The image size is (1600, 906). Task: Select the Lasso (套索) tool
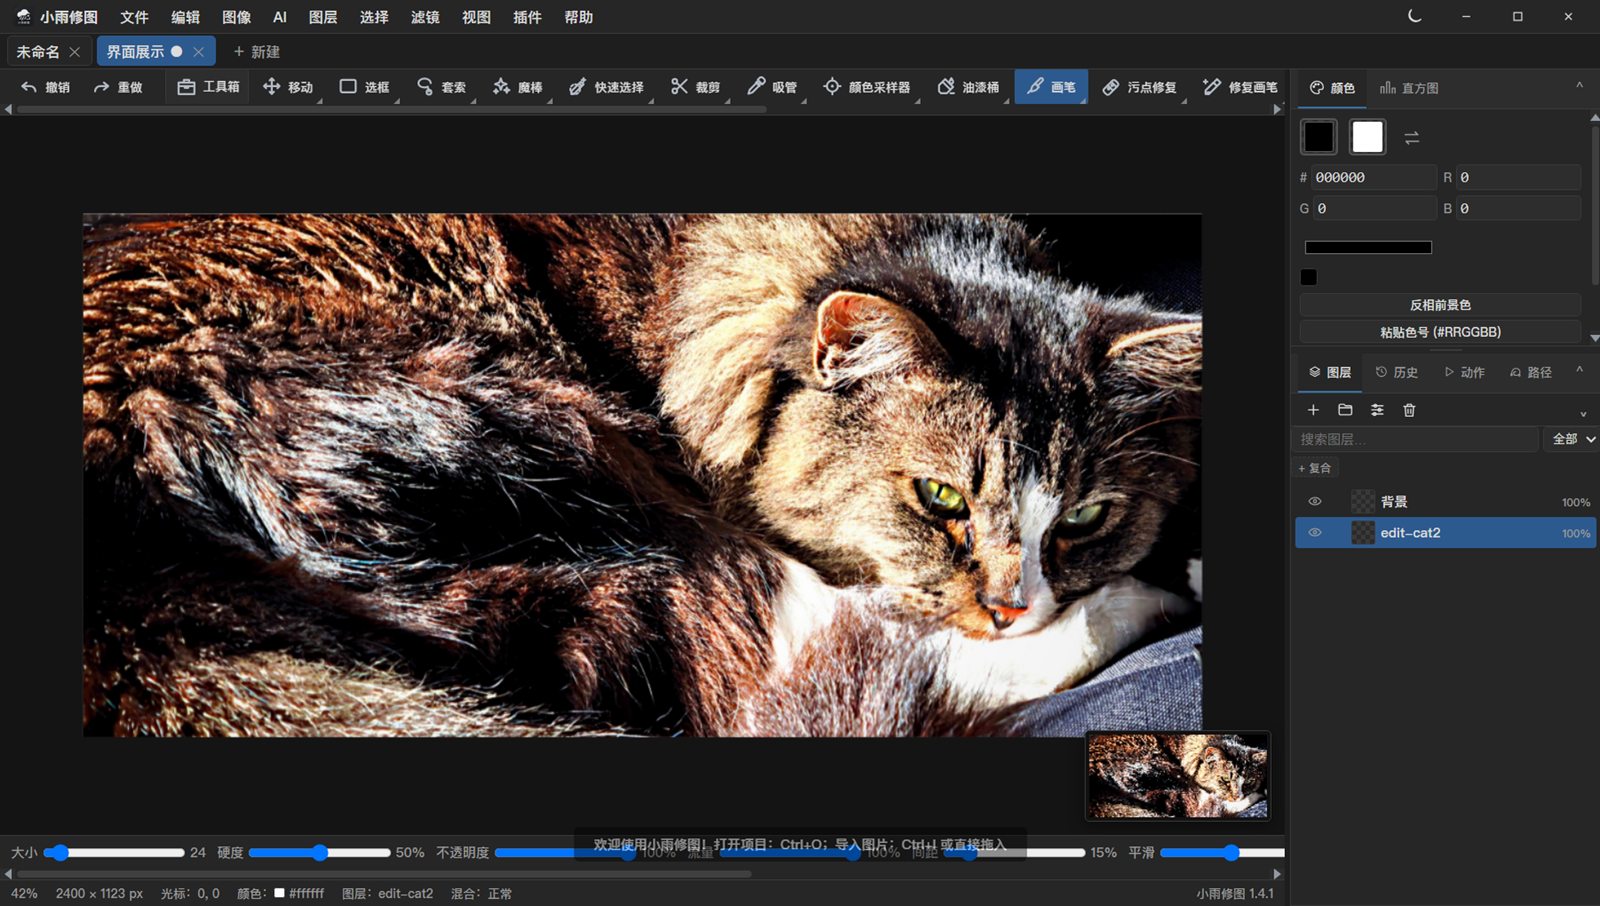441,87
